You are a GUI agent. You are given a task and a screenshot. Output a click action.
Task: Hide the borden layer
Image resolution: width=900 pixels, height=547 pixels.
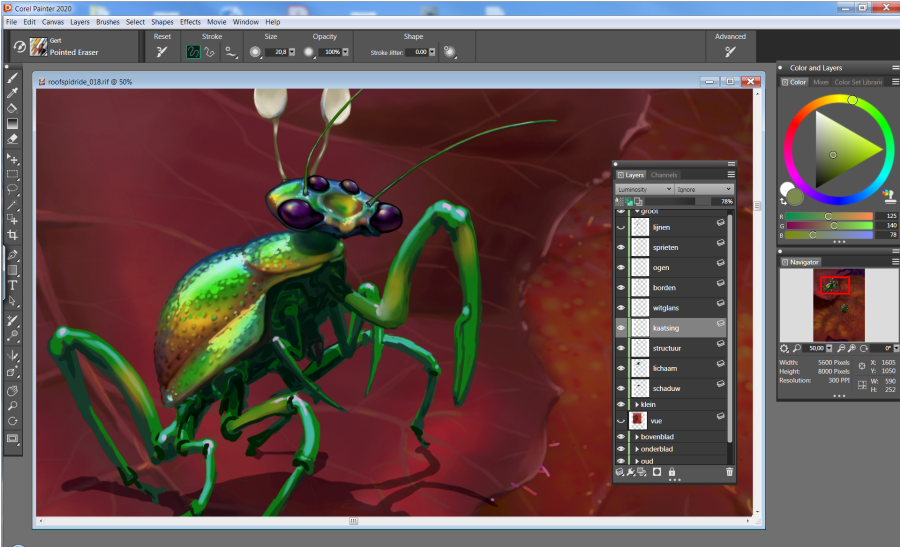(x=620, y=288)
